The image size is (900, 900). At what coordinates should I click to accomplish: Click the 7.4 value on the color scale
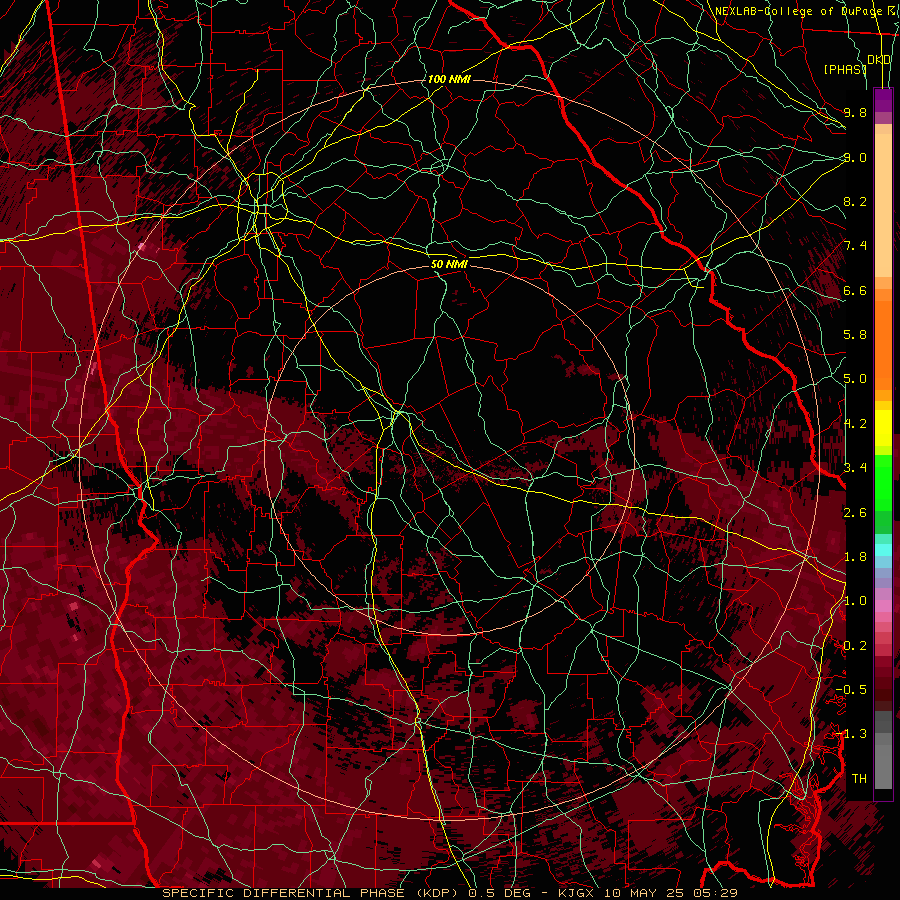855,246
